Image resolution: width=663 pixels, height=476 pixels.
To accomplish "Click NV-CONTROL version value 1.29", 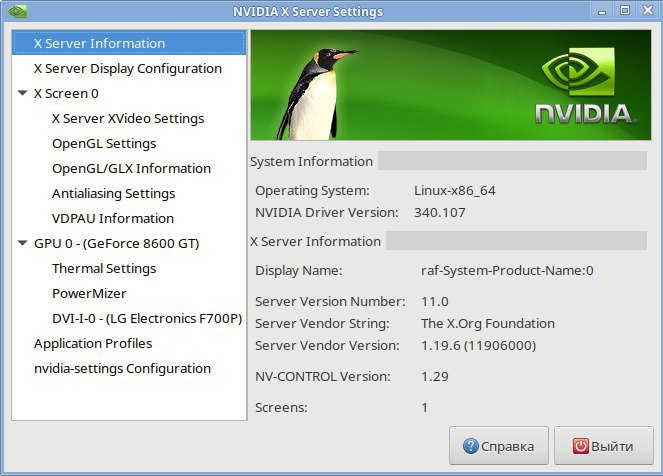I will point(435,376).
